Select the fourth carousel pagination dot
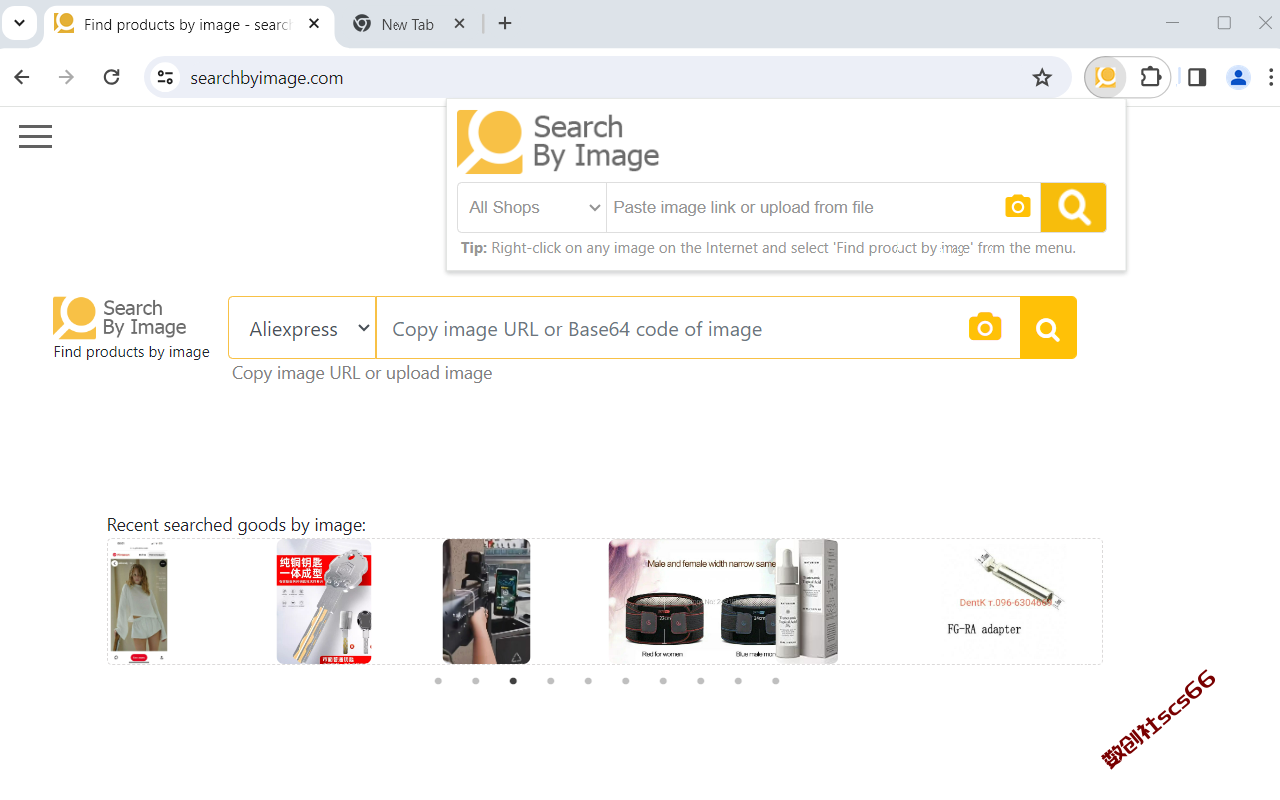Viewport: 1280px width, 800px height. point(551,681)
